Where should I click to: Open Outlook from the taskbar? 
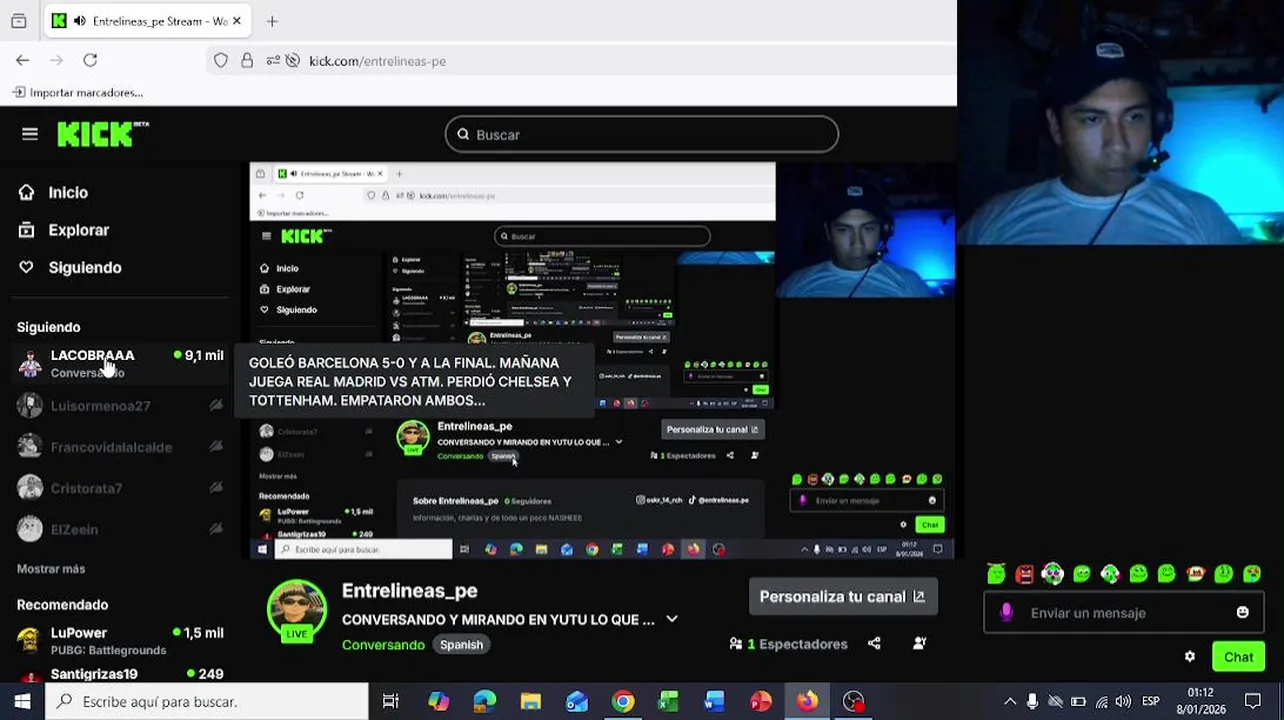point(577,701)
